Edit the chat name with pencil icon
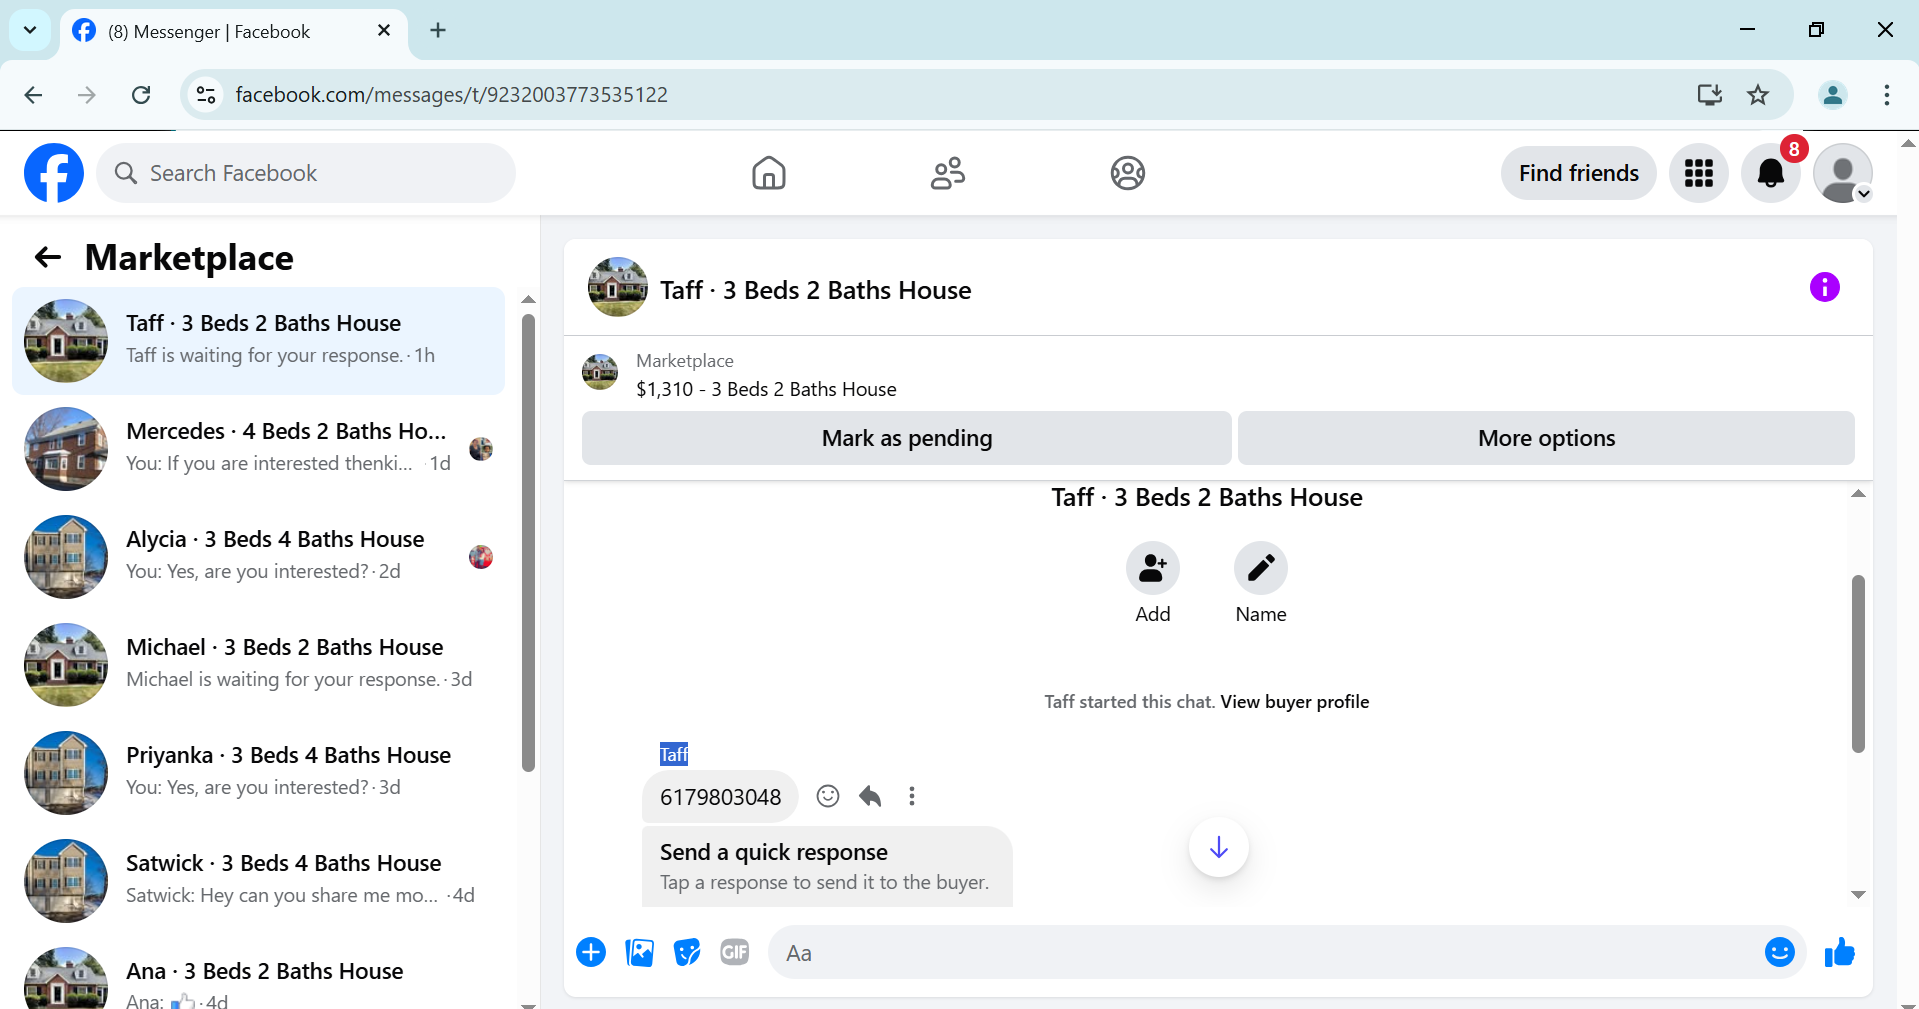 [x=1260, y=568]
